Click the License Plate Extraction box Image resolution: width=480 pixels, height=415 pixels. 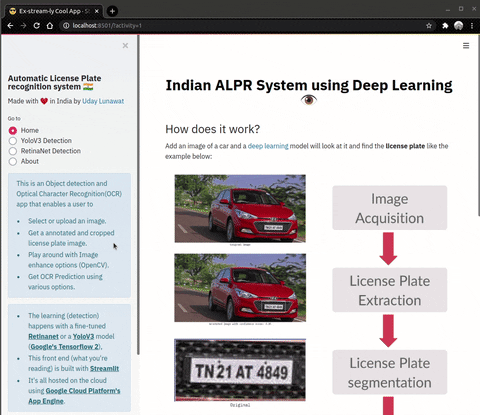pos(390,290)
